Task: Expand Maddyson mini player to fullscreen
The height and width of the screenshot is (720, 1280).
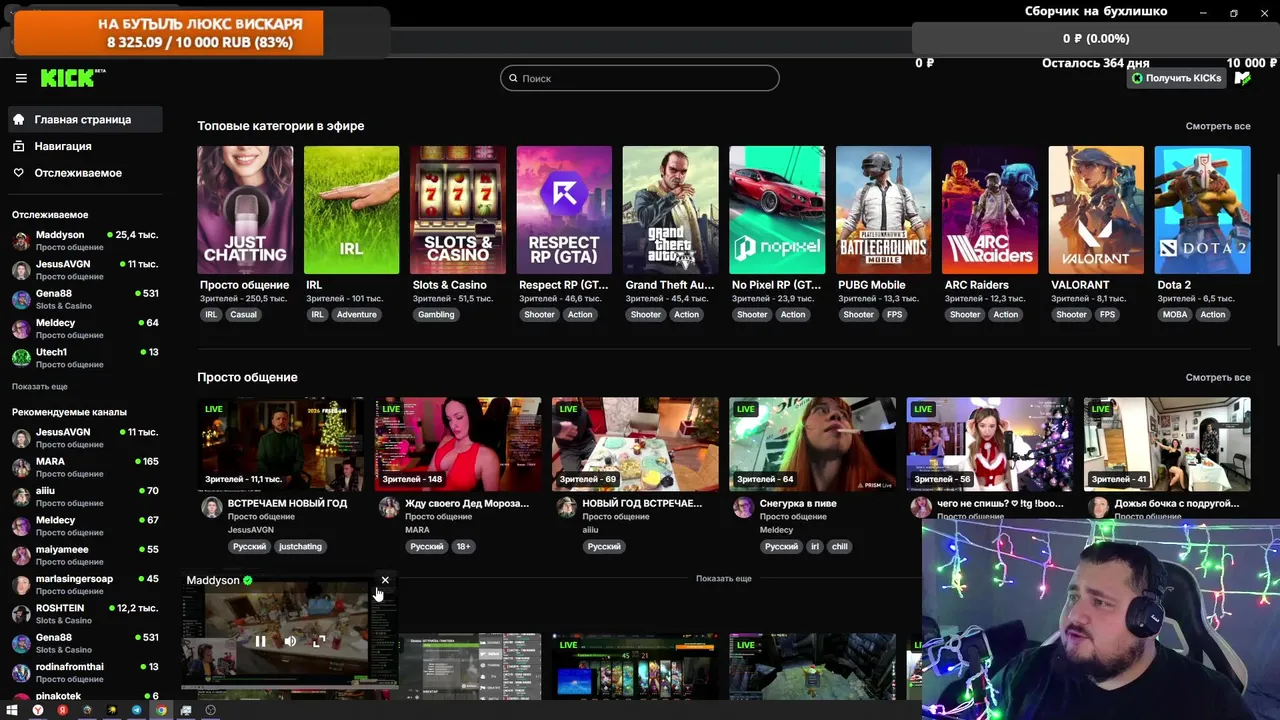Action: [x=319, y=641]
